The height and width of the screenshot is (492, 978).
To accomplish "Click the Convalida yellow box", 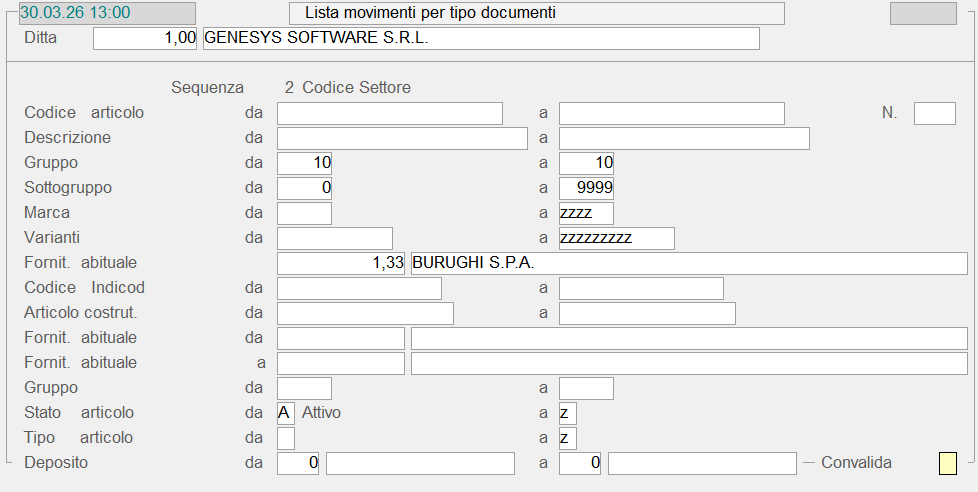I will (947, 463).
